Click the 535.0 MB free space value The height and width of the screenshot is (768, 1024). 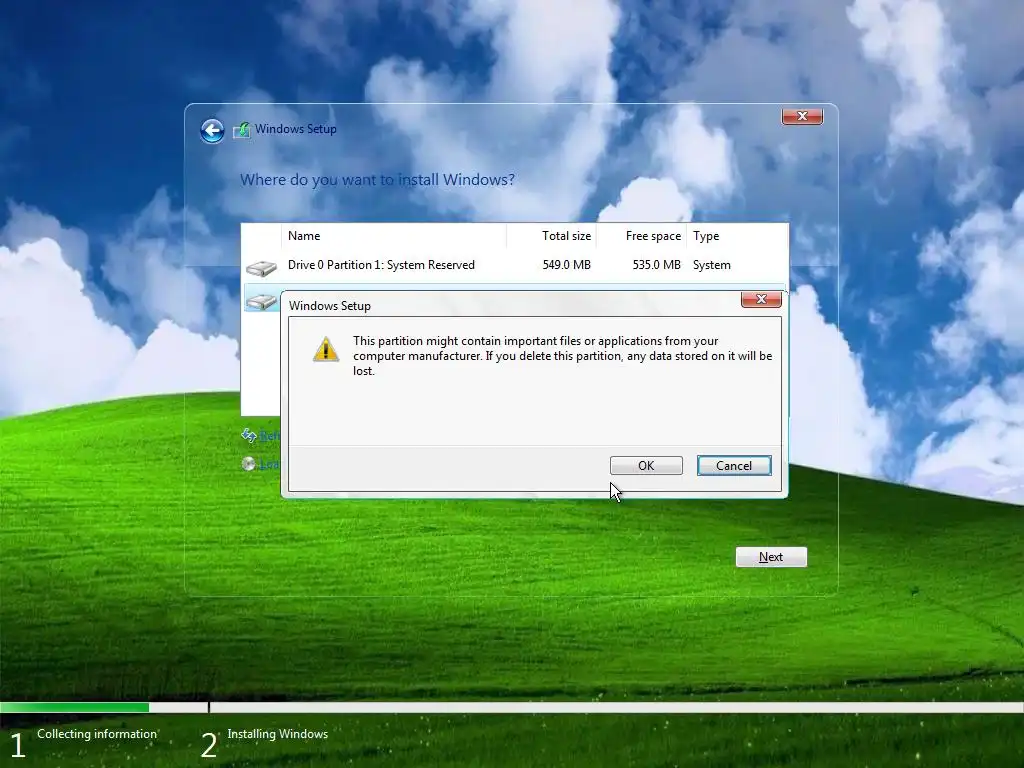tap(656, 265)
